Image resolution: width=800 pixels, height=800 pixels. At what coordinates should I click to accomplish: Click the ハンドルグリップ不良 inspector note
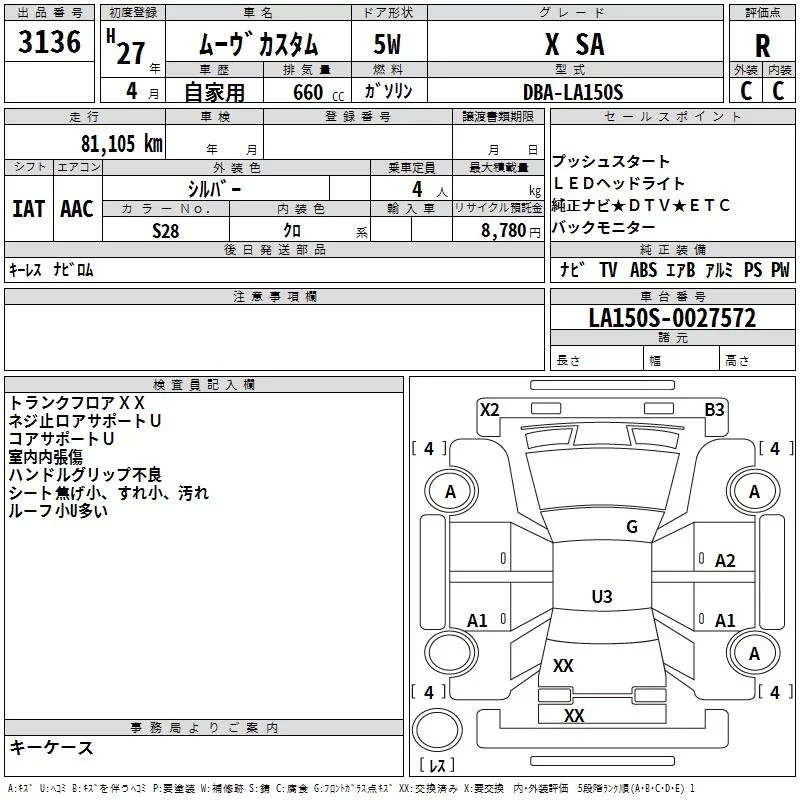pos(85,475)
